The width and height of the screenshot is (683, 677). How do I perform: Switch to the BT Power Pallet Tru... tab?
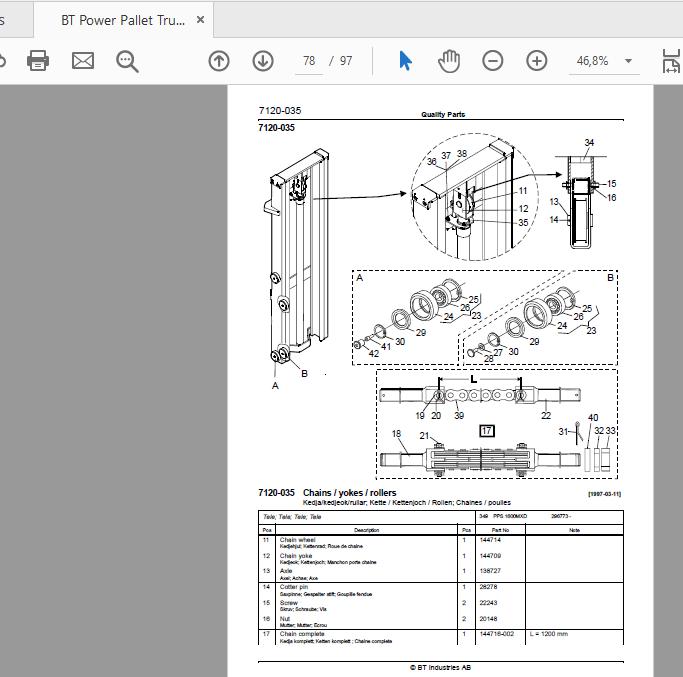[123, 20]
